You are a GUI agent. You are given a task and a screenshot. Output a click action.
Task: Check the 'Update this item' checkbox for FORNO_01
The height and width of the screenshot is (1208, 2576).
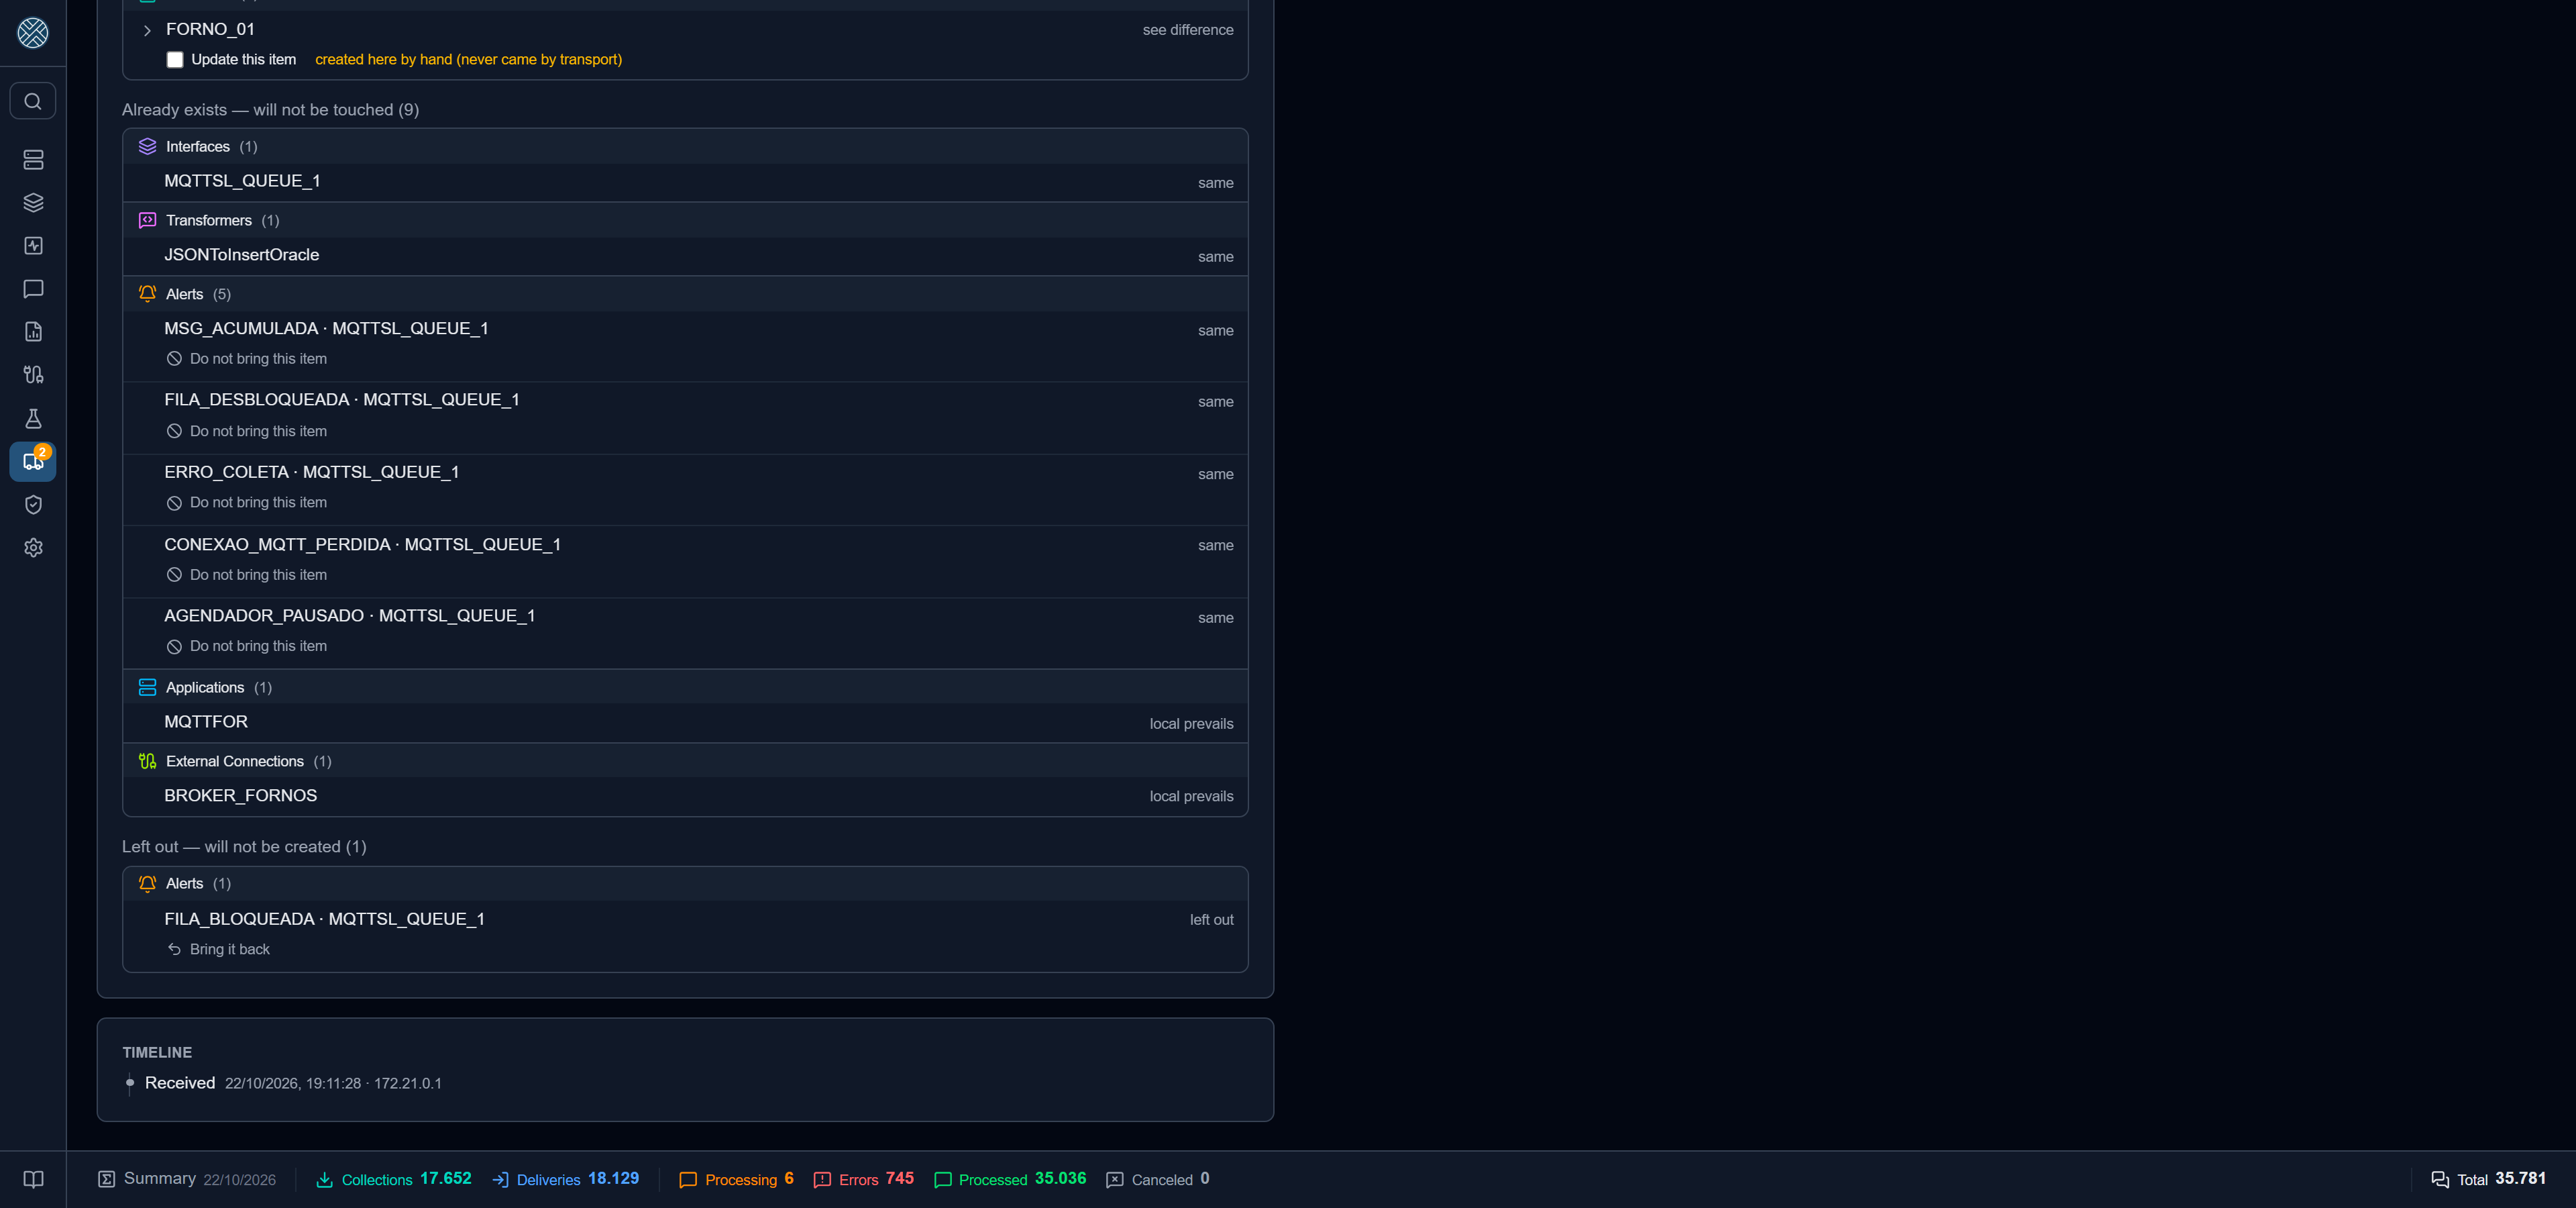point(175,60)
